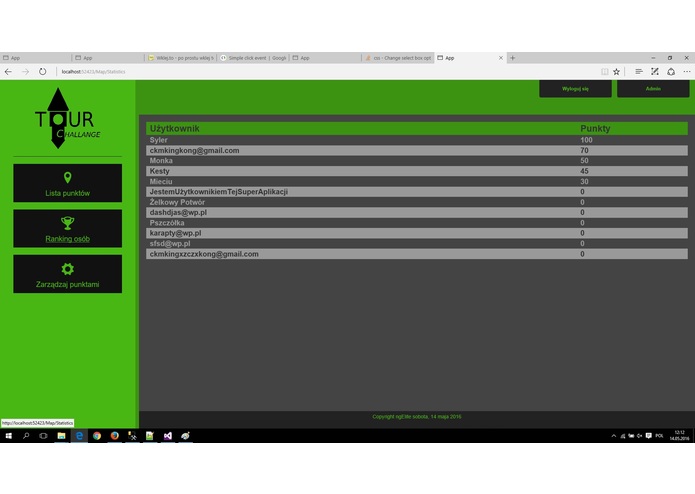
Task: Open the action center notification icon
Action: click(649, 436)
